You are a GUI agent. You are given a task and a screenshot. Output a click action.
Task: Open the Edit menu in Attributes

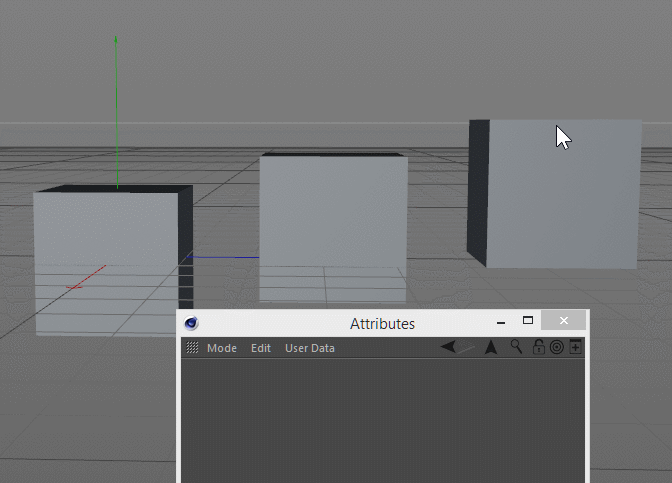coord(261,348)
